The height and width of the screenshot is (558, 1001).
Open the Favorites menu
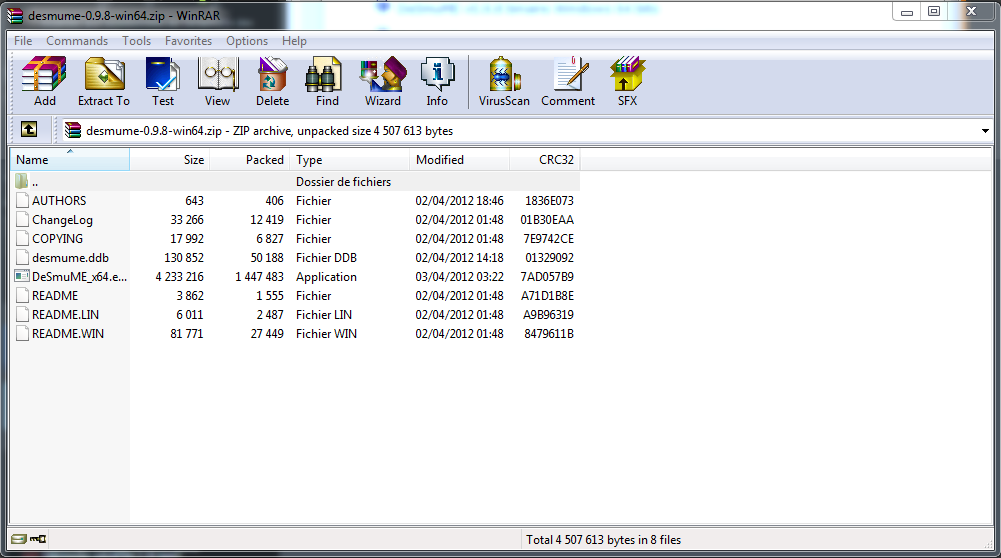[x=188, y=41]
